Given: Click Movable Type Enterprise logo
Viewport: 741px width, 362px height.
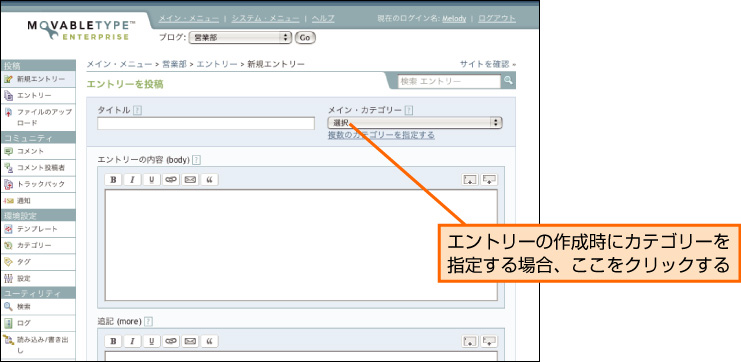Looking at the screenshot, I should pyautogui.click(x=81, y=30).
